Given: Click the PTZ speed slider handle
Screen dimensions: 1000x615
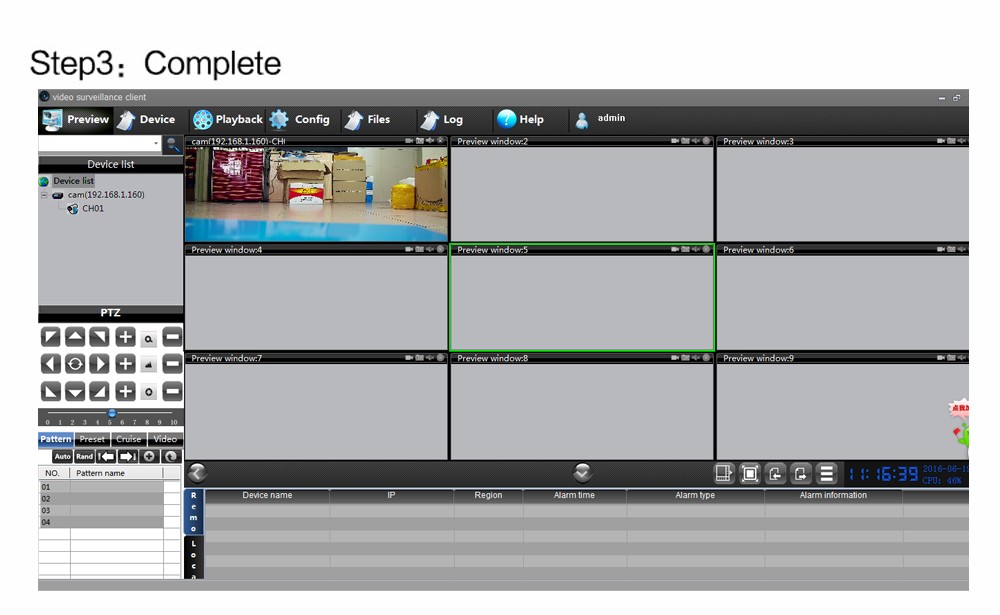Looking at the screenshot, I should point(112,412).
